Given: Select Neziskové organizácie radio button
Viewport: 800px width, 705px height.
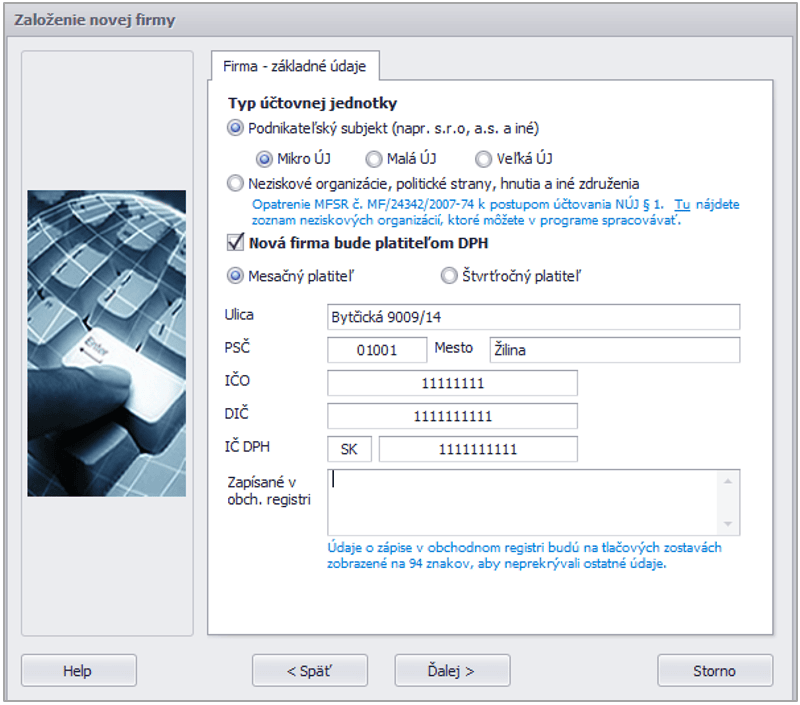Looking at the screenshot, I should tap(235, 183).
